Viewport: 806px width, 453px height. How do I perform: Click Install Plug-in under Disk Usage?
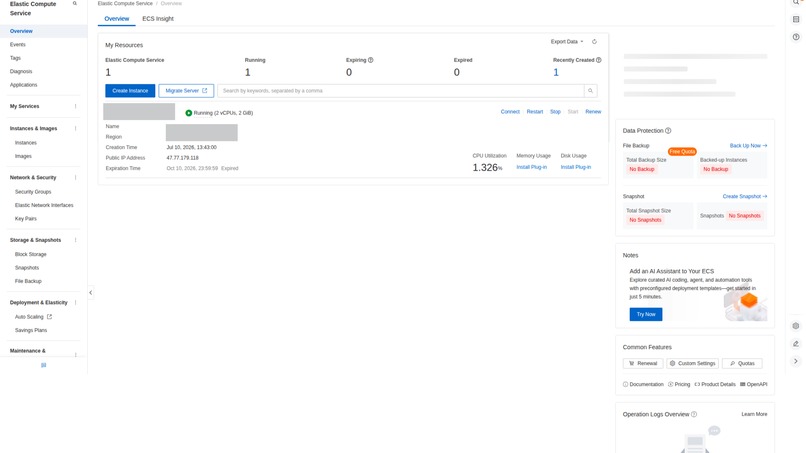tap(576, 167)
